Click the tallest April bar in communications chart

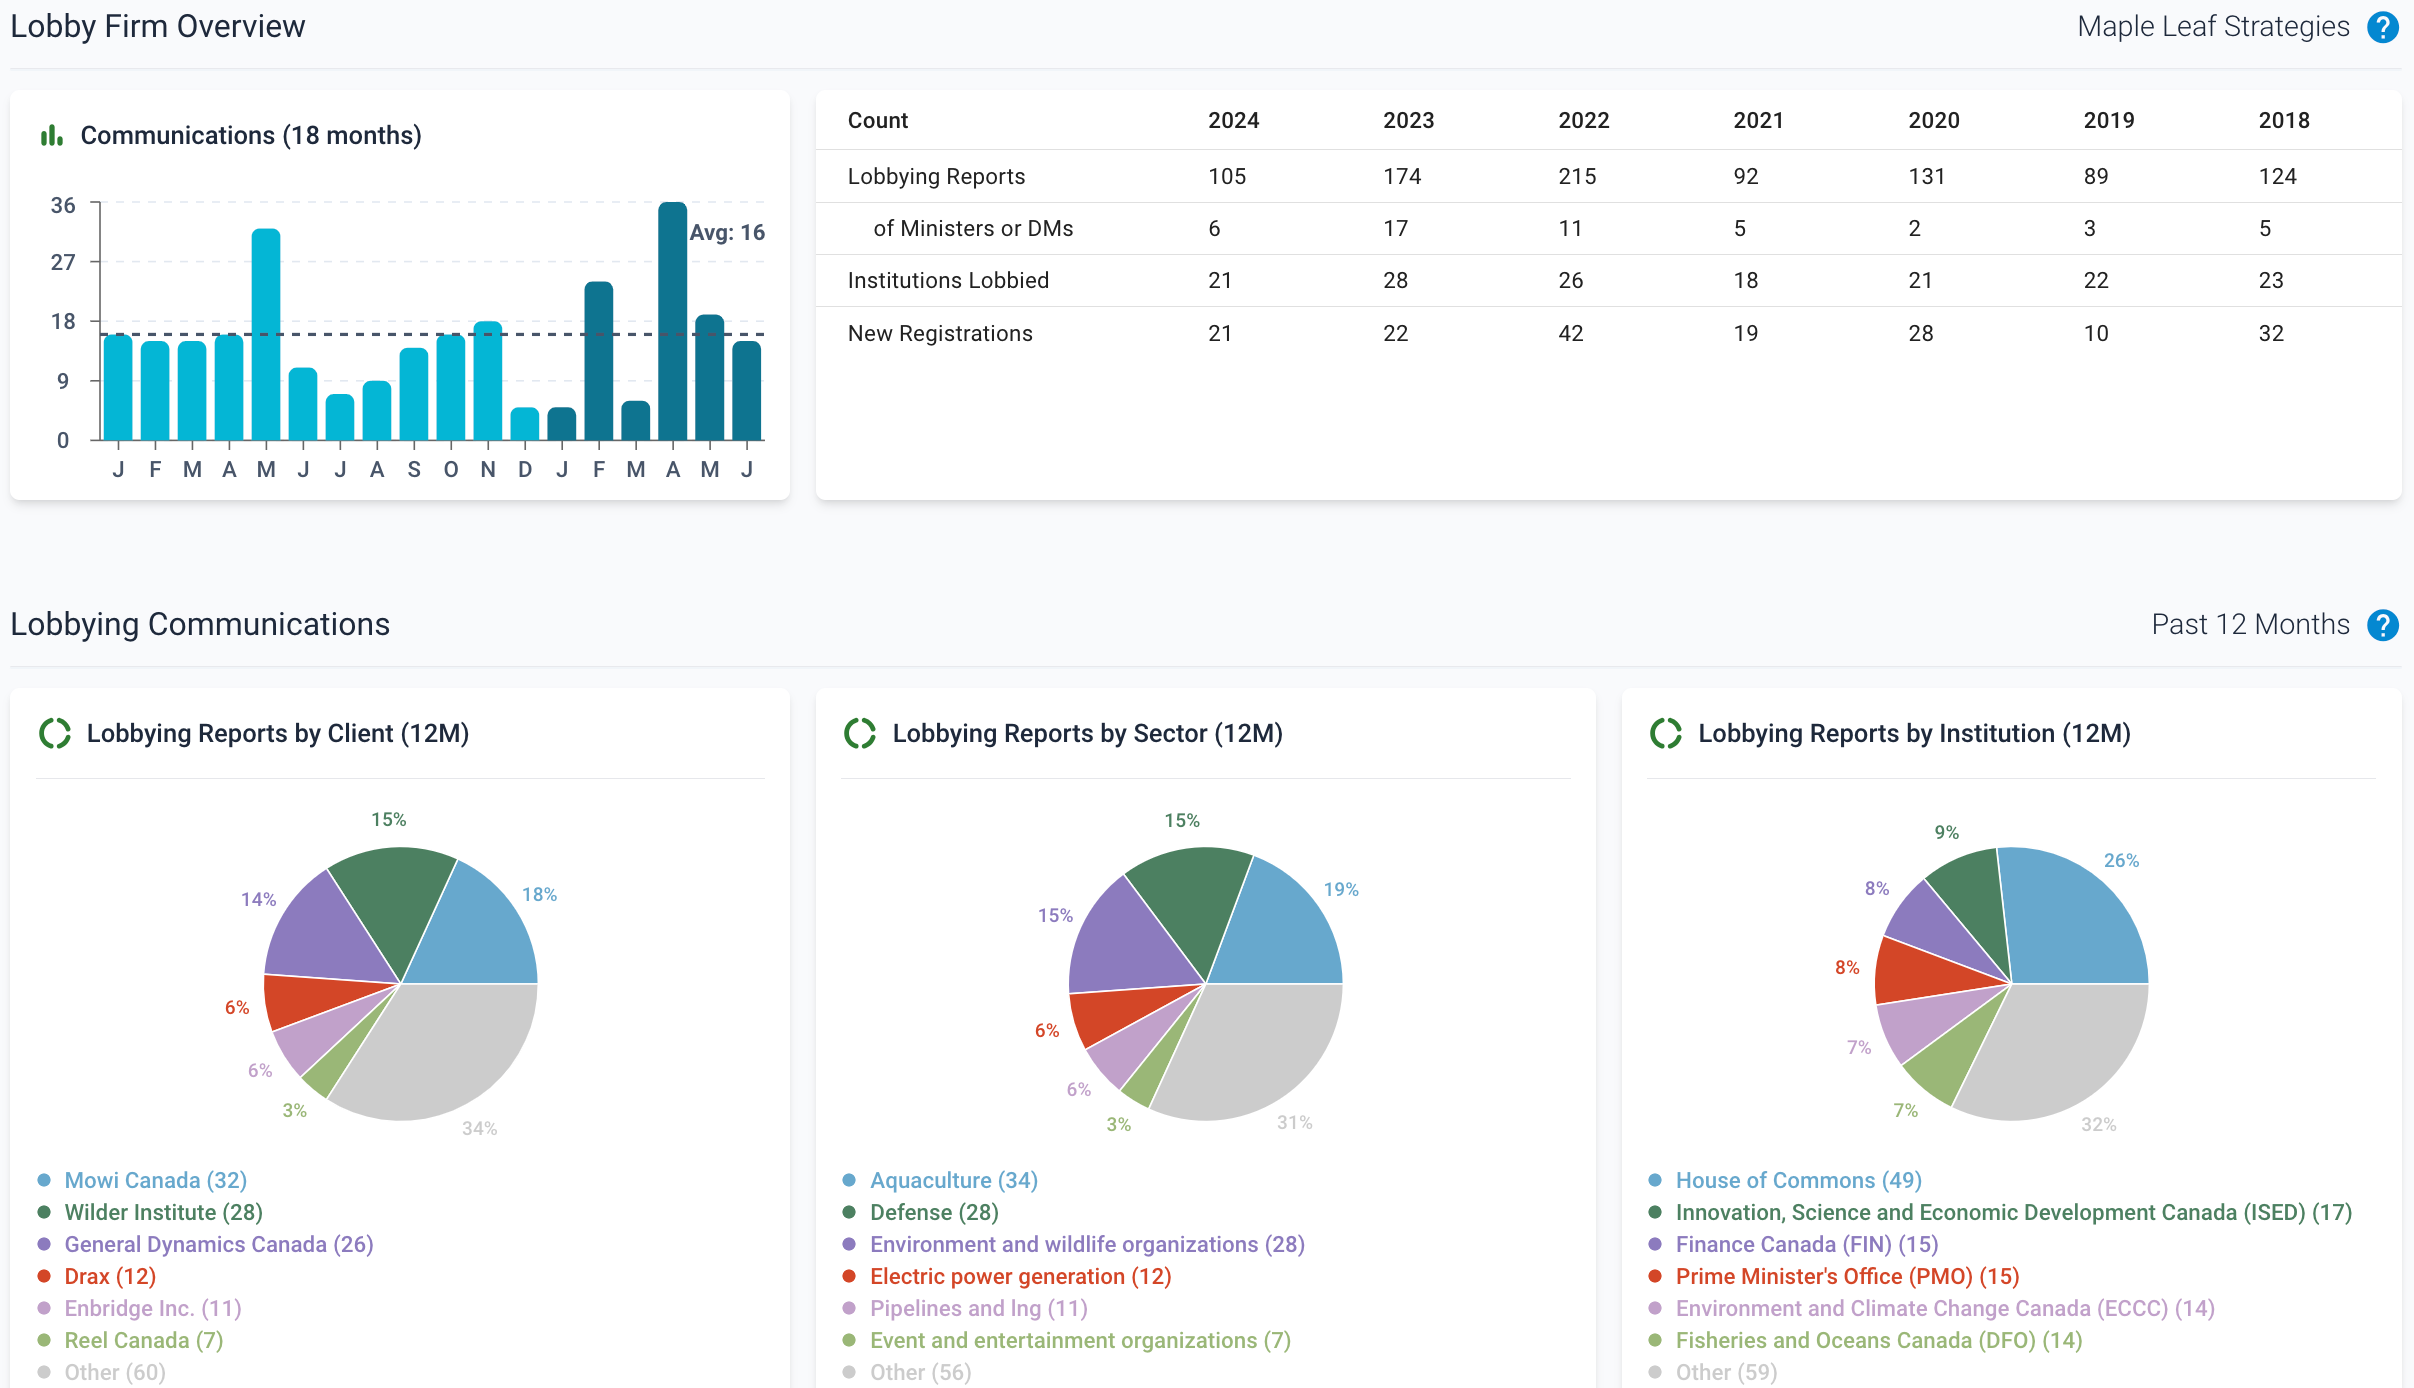click(673, 321)
